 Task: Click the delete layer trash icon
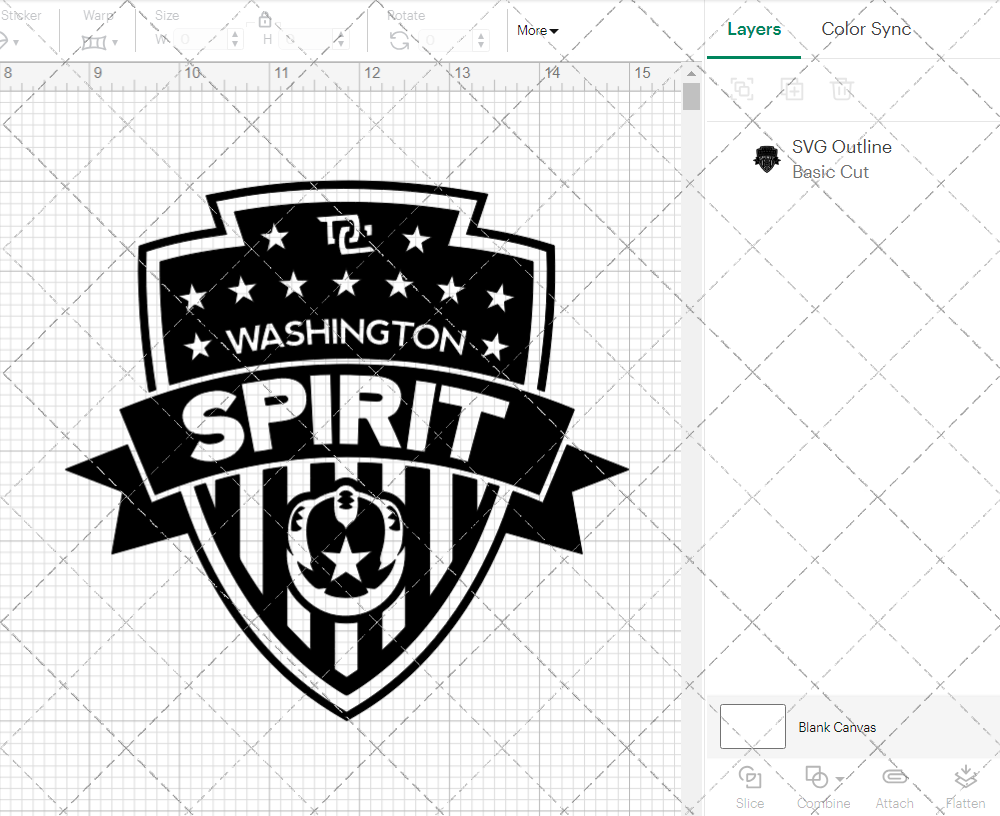click(843, 89)
